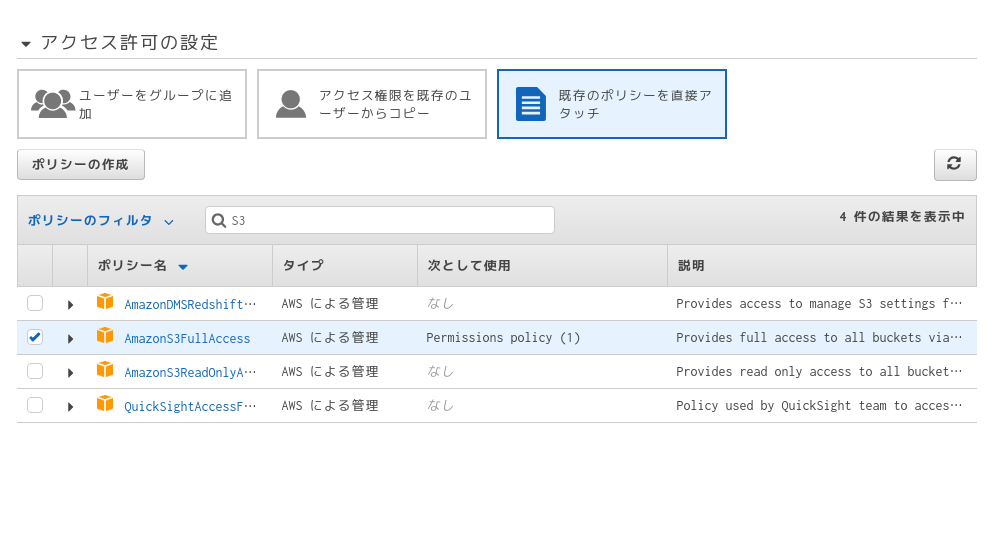Open the QuickSightAccessF policy link

coord(190,407)
